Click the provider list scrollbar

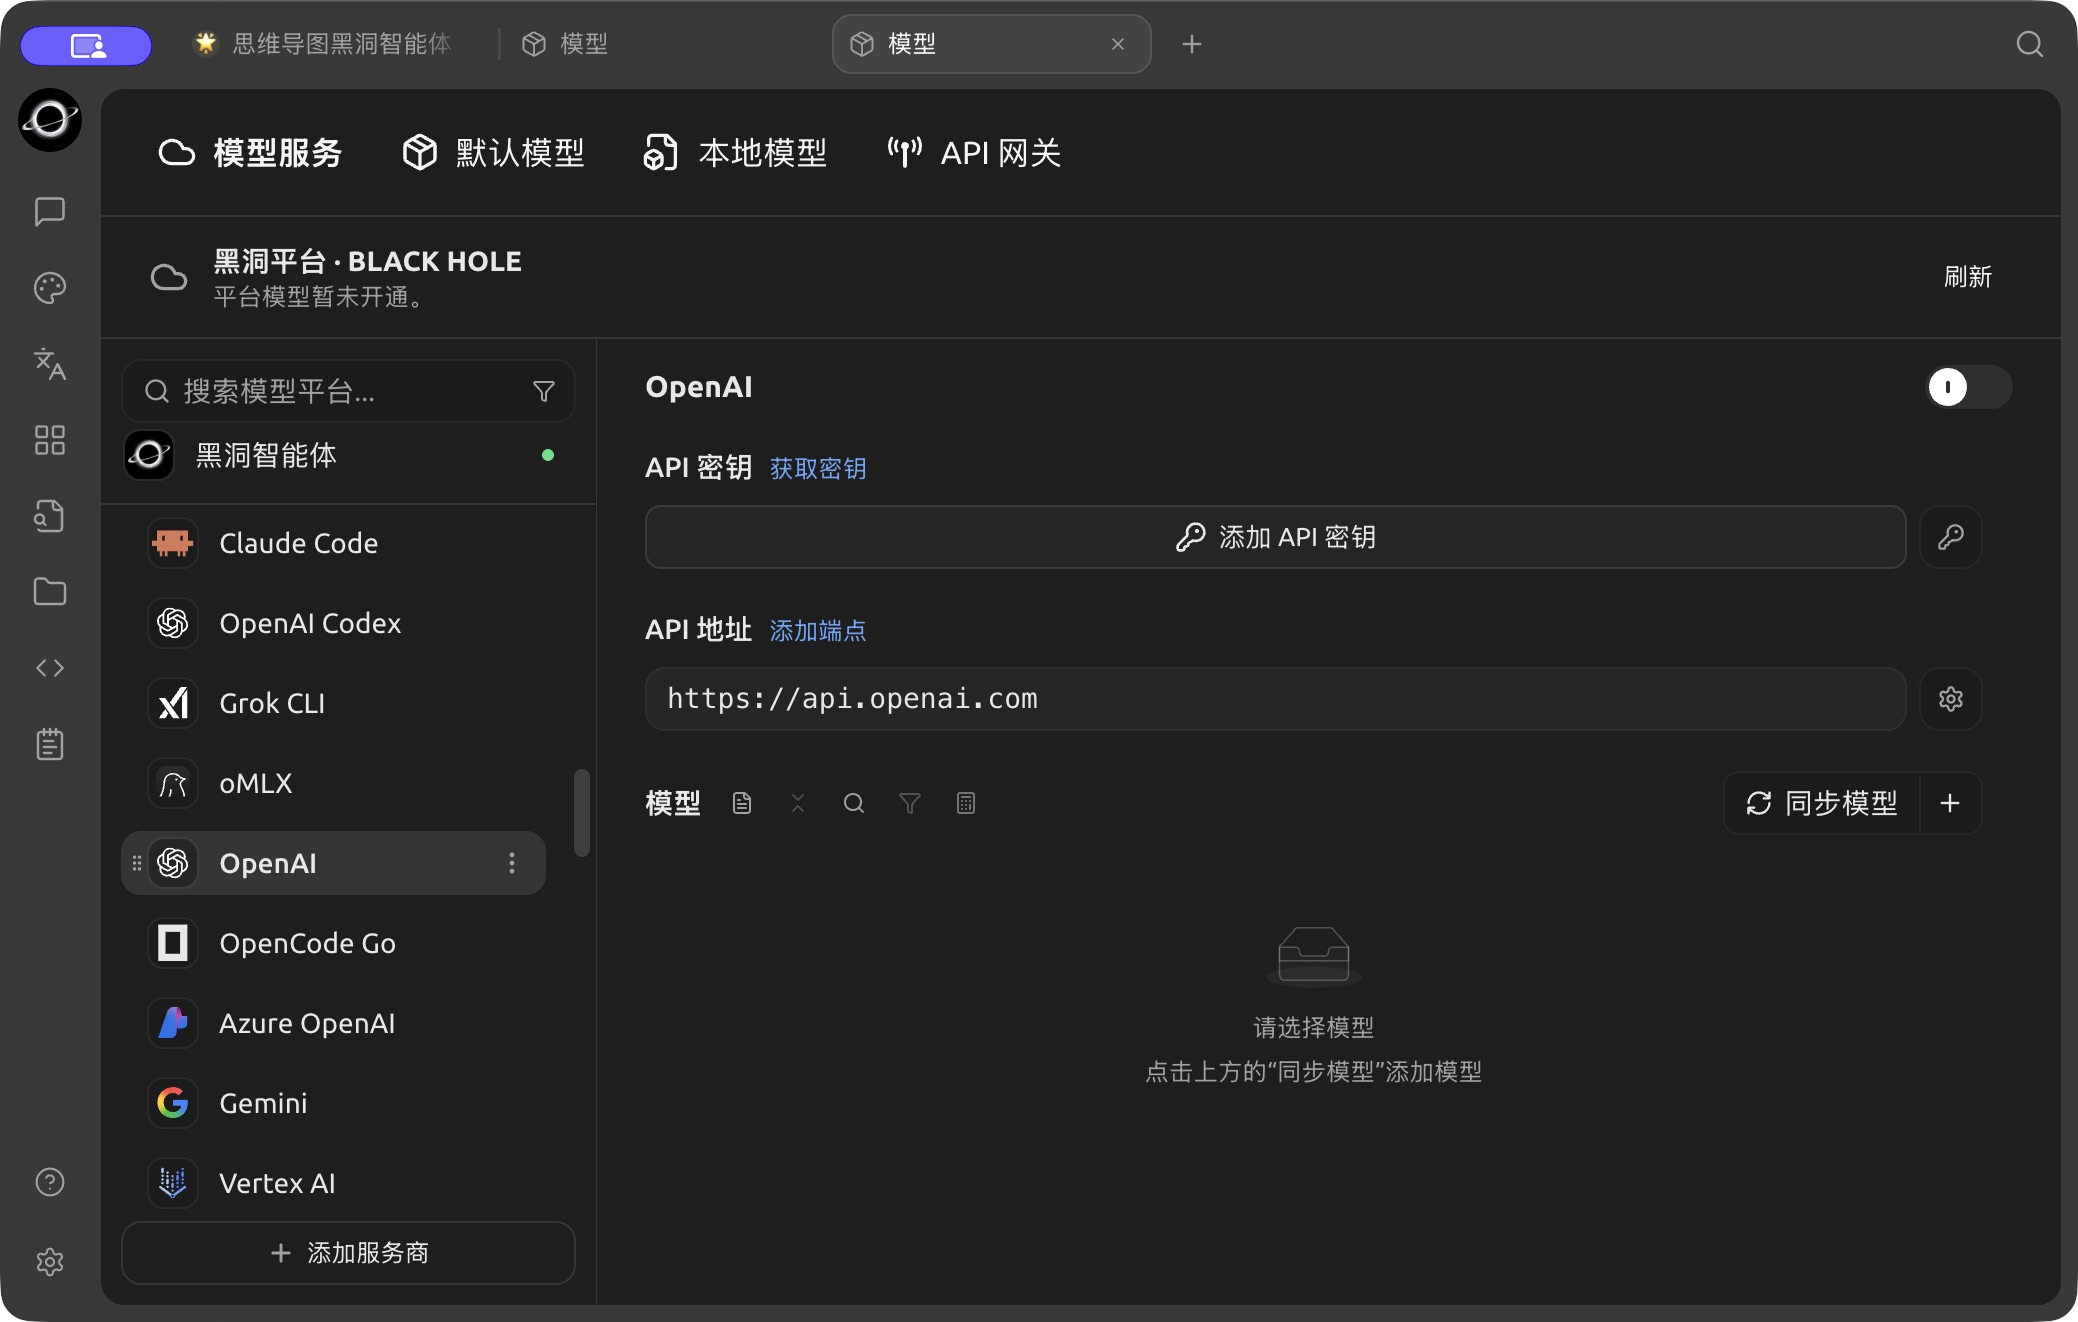[x=581, y=812]
